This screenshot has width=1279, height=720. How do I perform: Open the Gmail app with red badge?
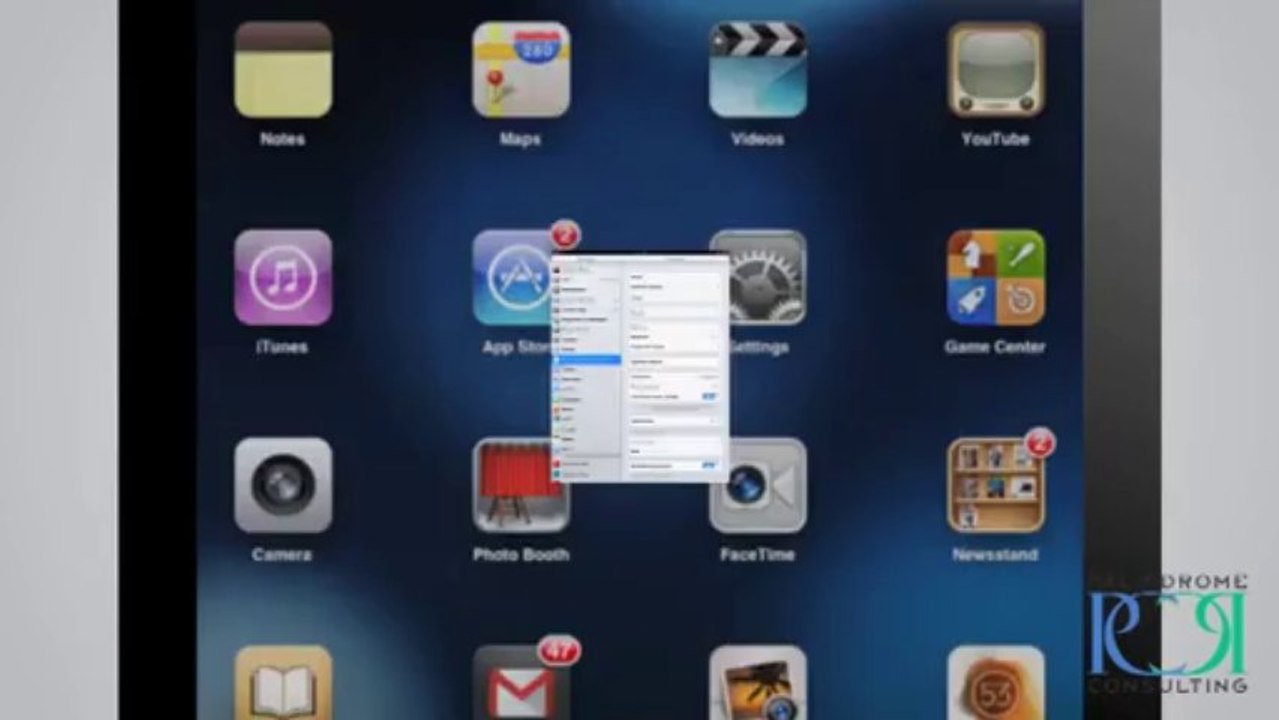(521, 683)
